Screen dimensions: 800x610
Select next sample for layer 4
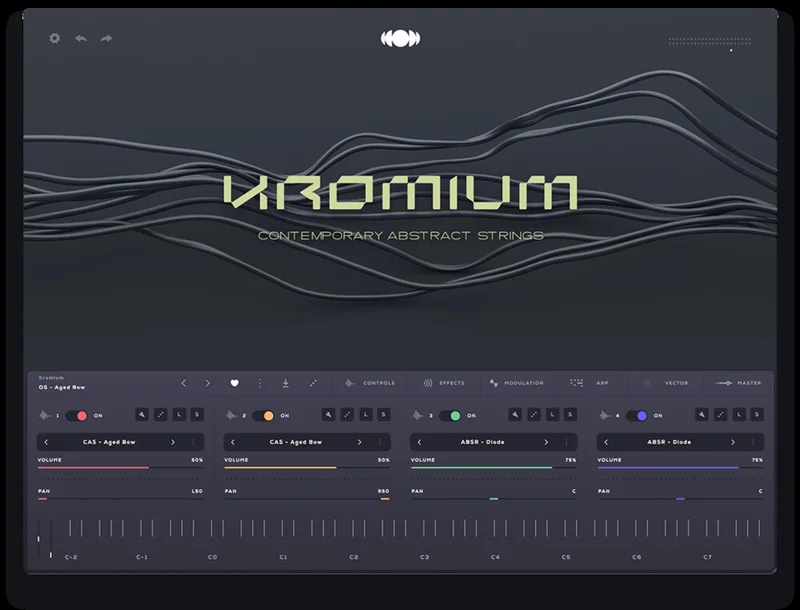click(733, 442)
